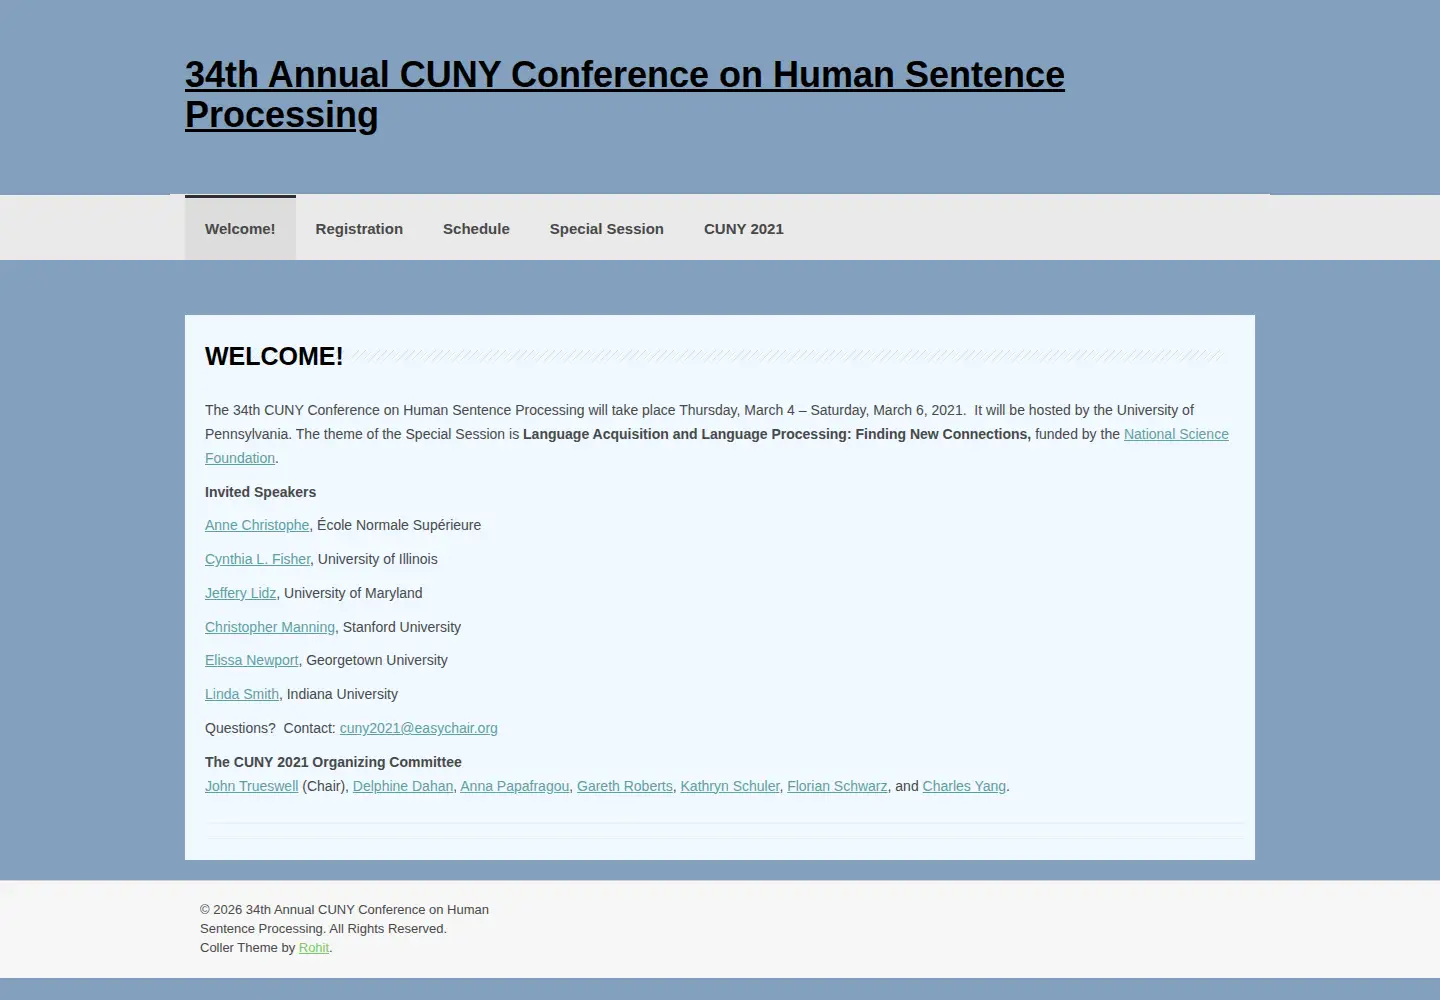This screenshot has height=1000, width=1440.
Task: Click the École Normale Supérieure text
Action: (x=399, y=525)
